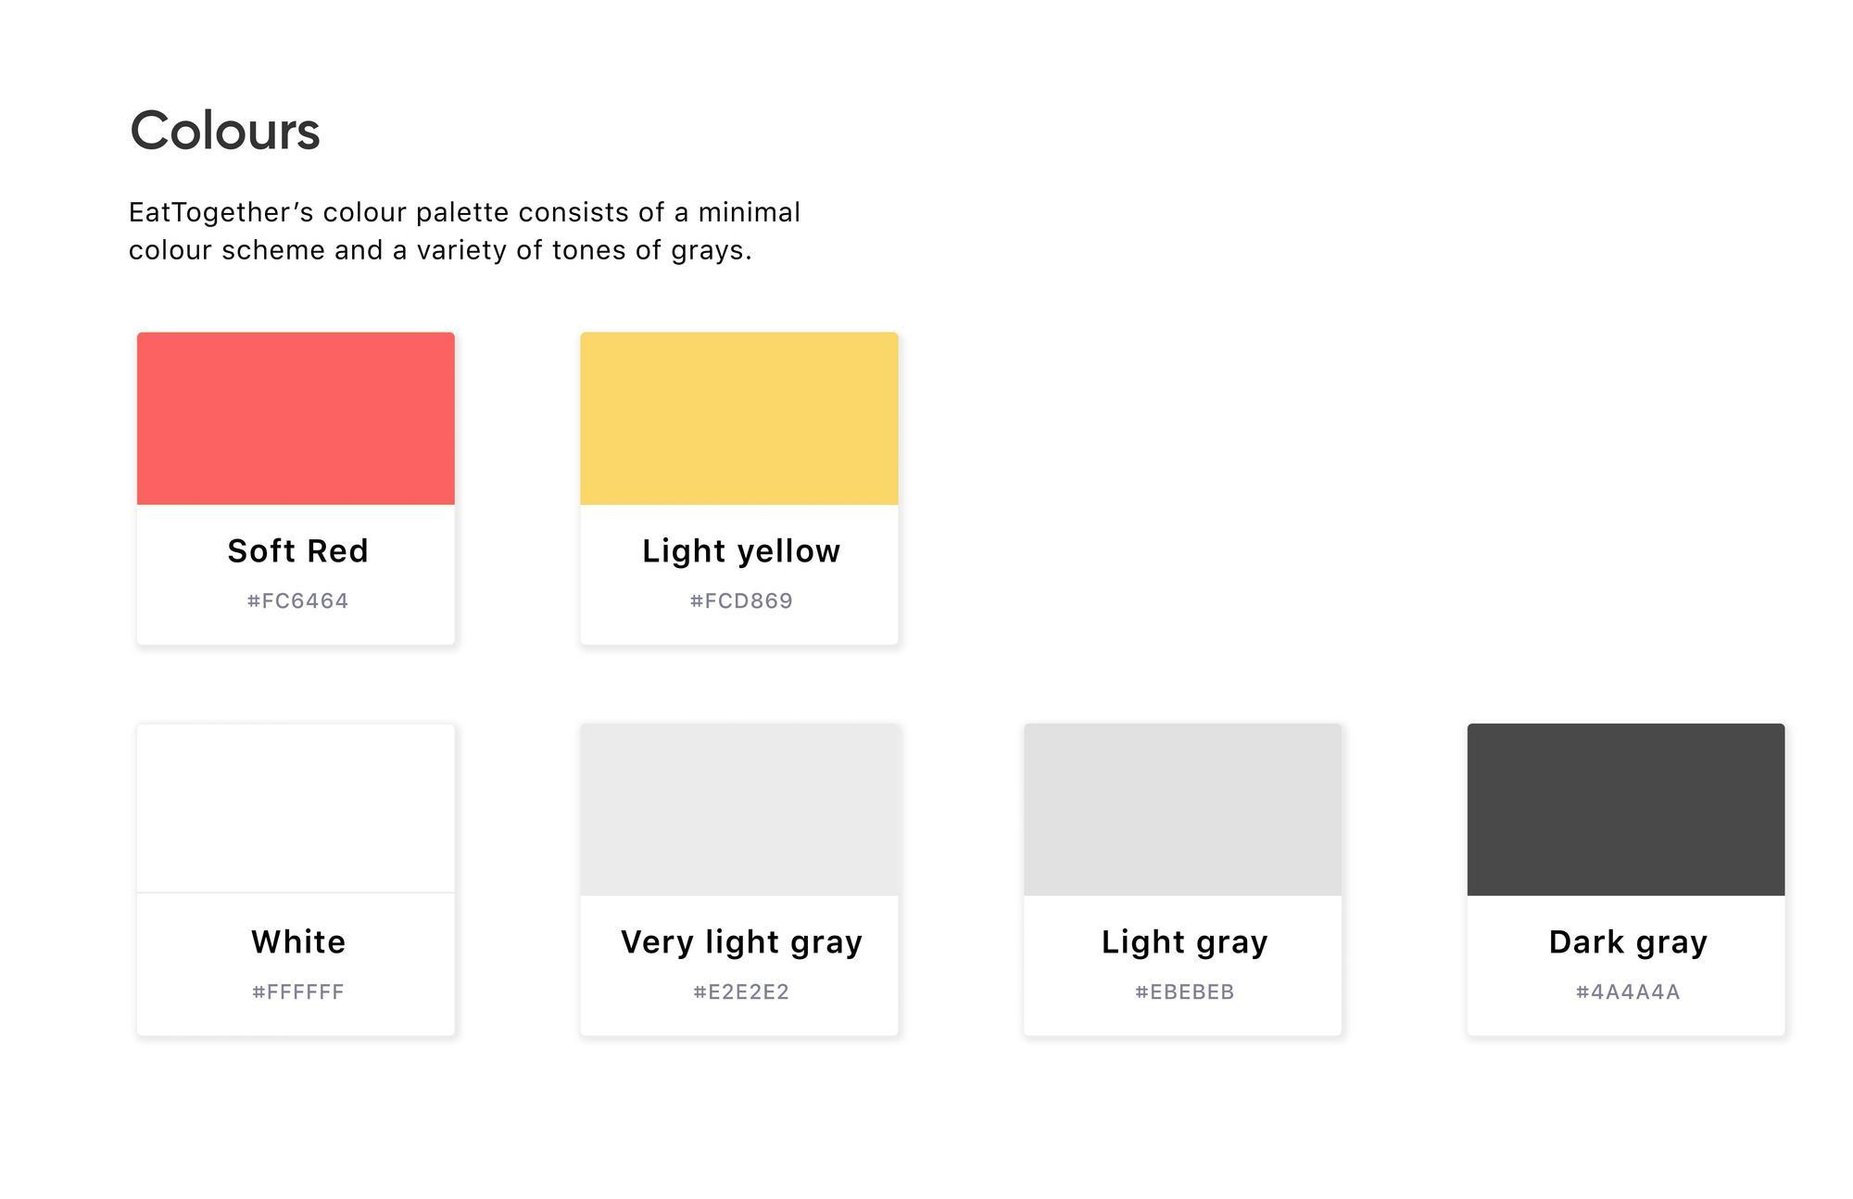The width and height of the screenshot is (1853, 1199).
Task: Pick the Dark gray colour block
Action: click(x=1626, y=809)
